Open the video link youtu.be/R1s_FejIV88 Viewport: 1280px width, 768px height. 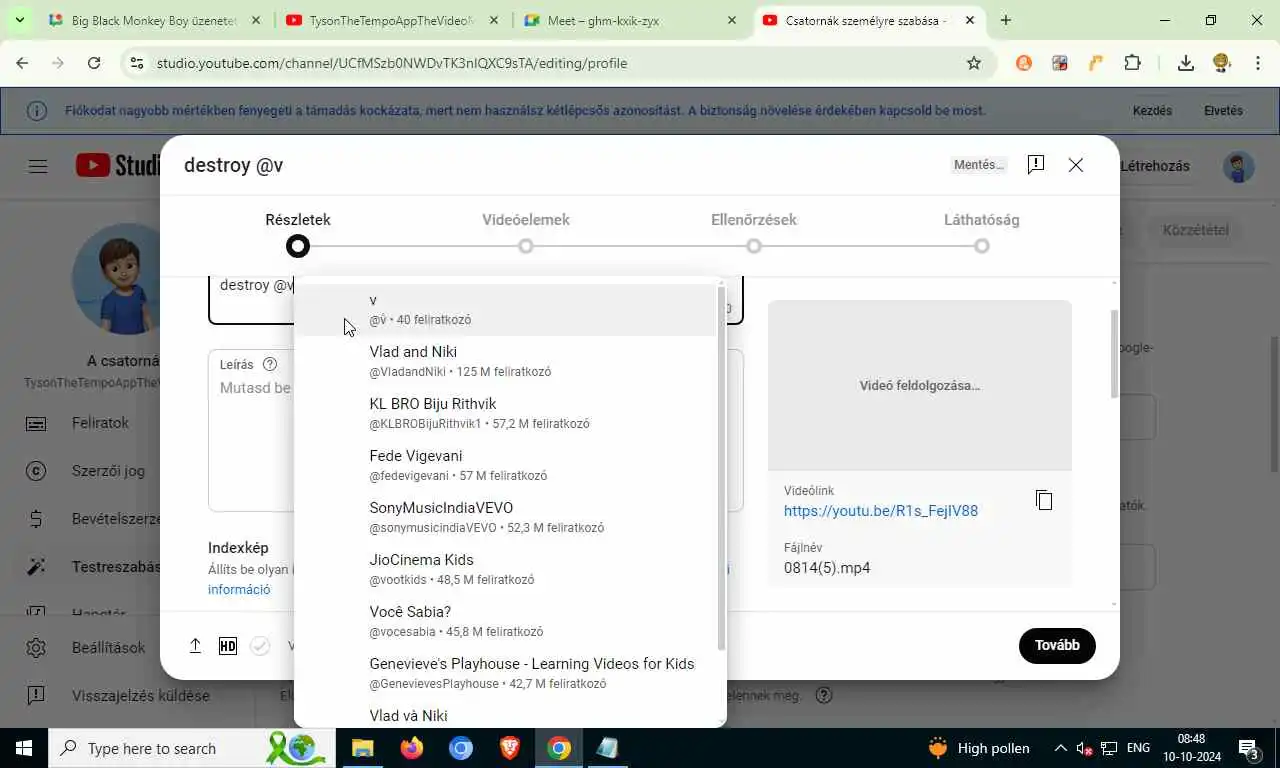click(x=881, y=511)
